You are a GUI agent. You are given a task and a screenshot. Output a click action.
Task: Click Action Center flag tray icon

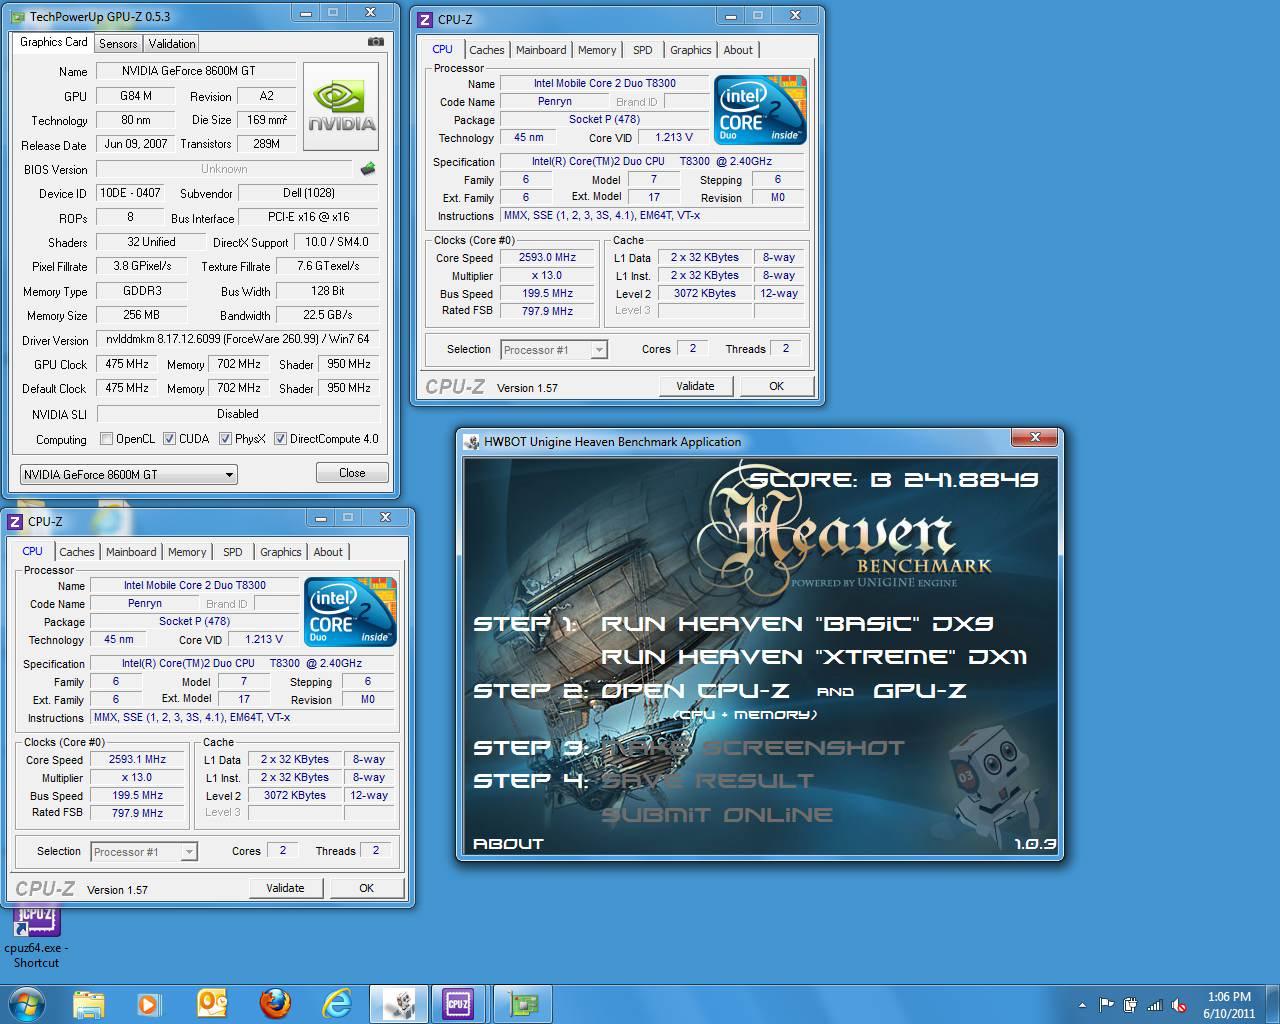coord(1106,1005)
